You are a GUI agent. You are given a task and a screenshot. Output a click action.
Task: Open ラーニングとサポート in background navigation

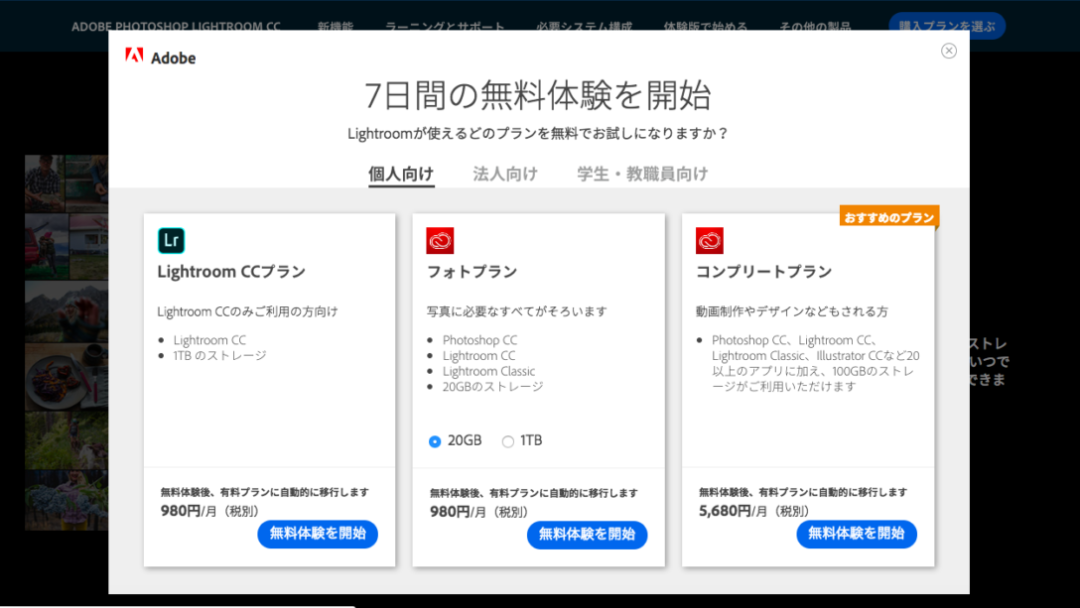click(x=444, y=27)
